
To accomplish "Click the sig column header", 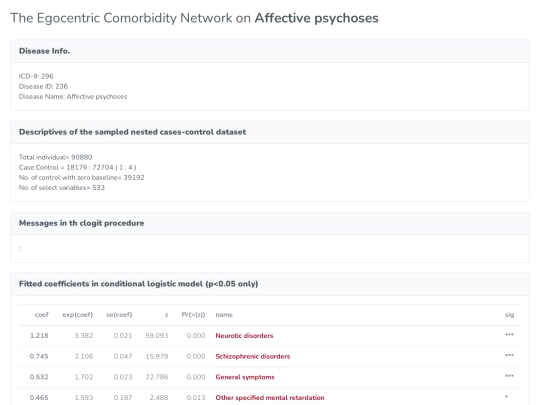I will point(509,315).
